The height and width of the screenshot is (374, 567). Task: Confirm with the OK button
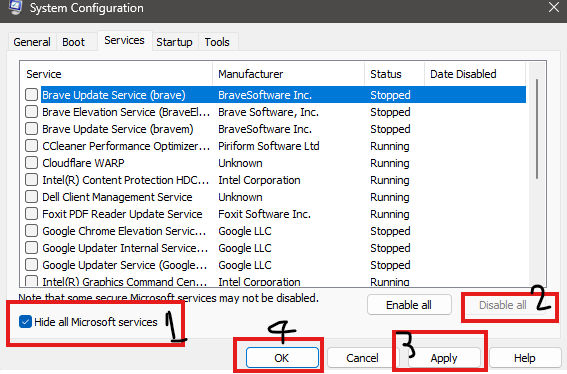tap(282, 358)
